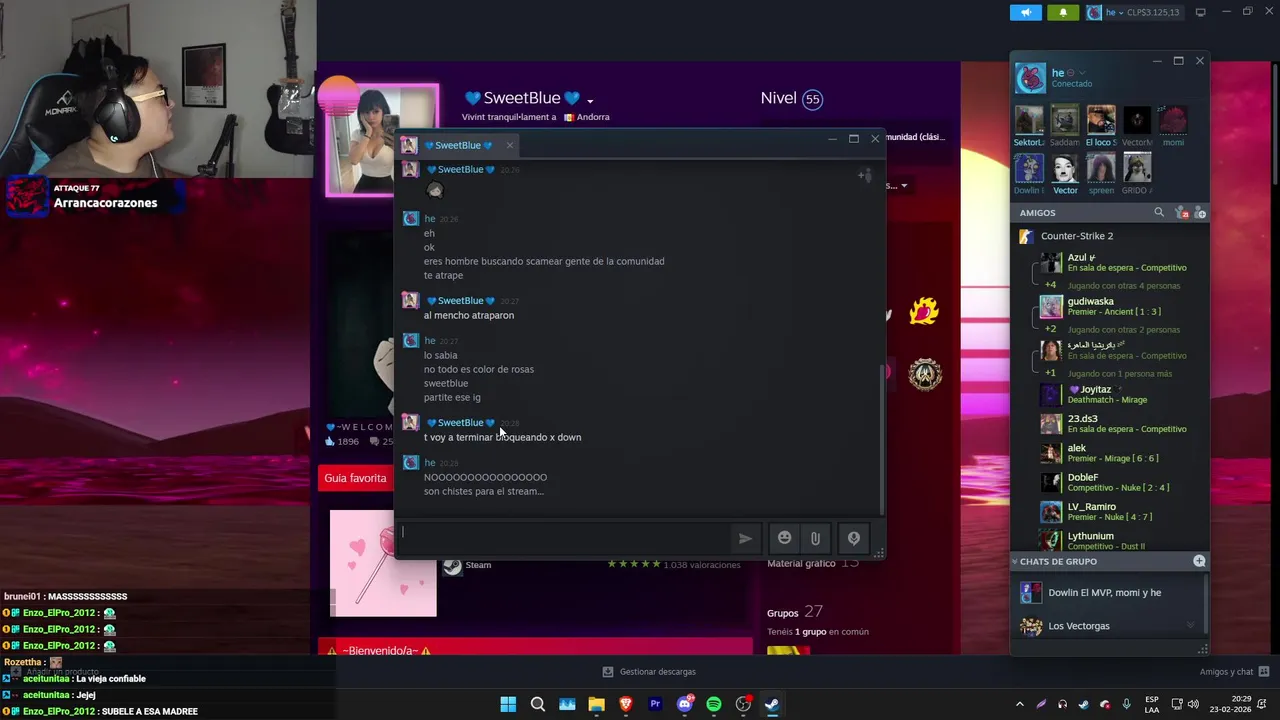
Task: Open volume control in system tray
Action: (x=1195, y=704)
